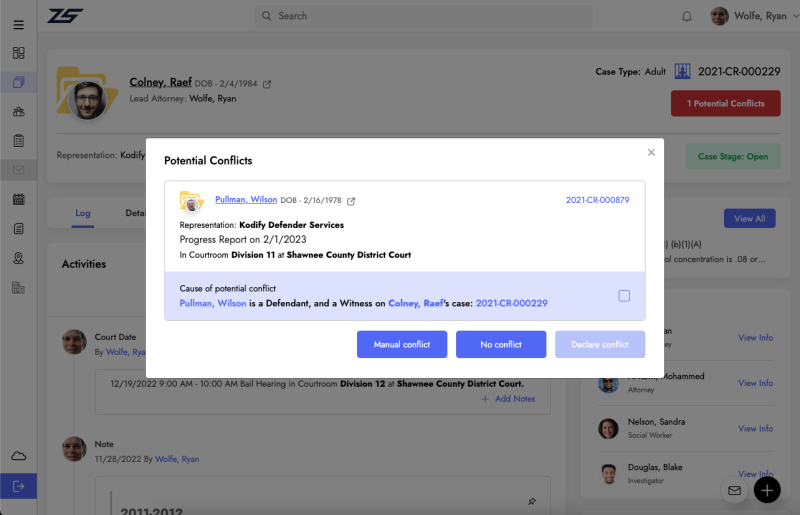Screen dimensions: 800x515
Task: Click the cloud icon in sidebar
Action: click(x=18, y=456)
